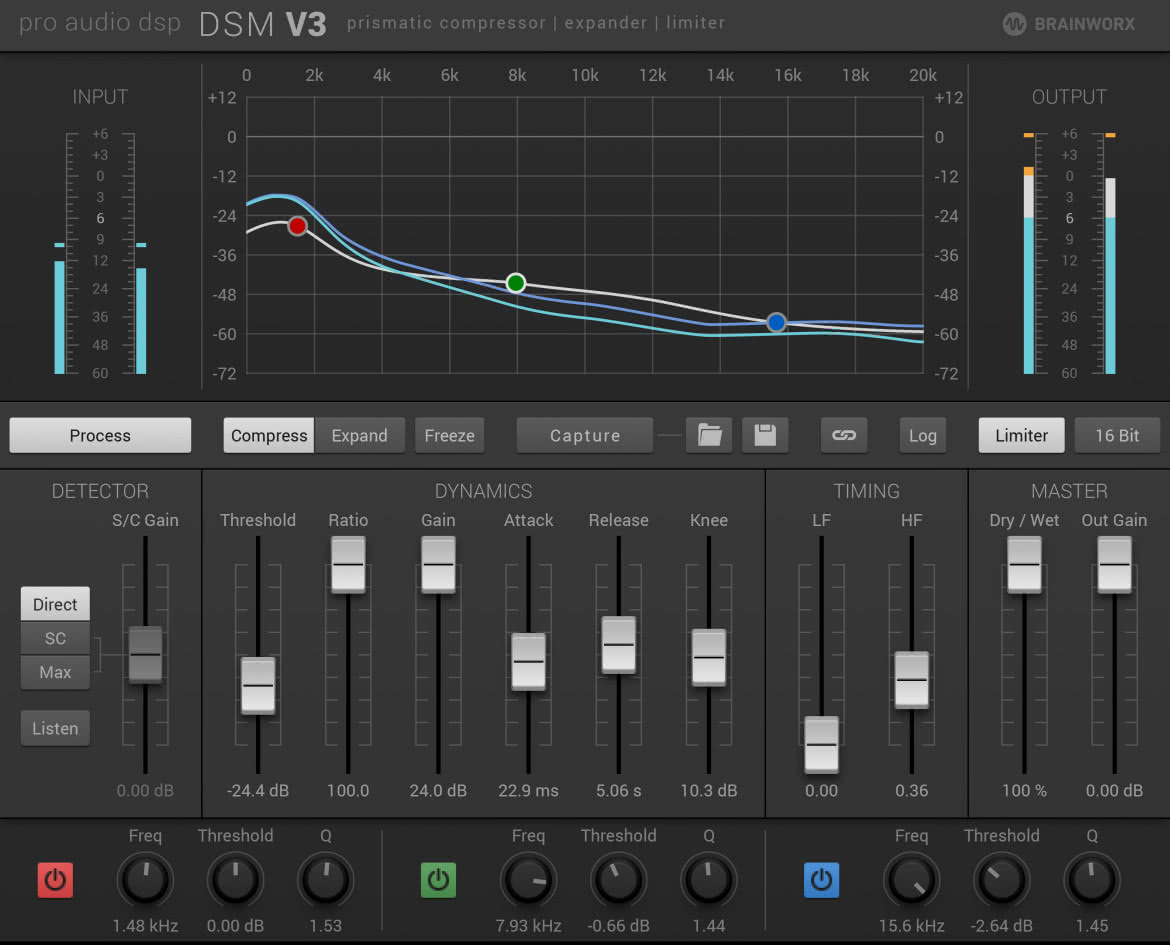Click the 15.6 kHz frequency value
Image resolution: width=1170 pixels, height=945 pixels.
[x=912, y=926]
